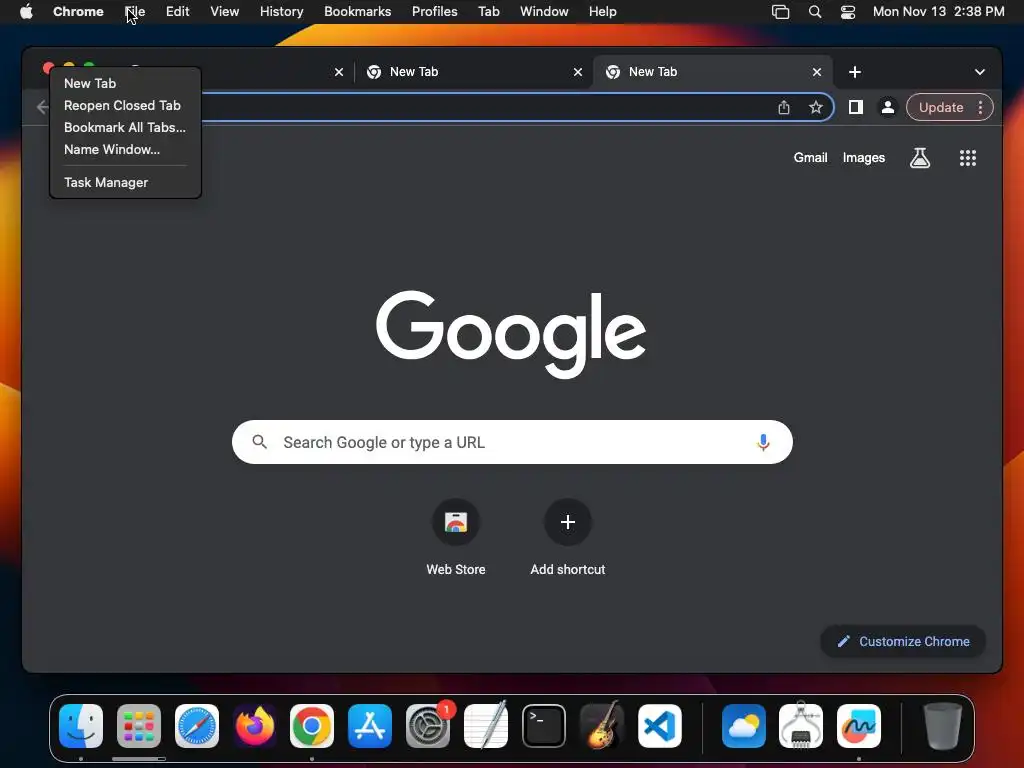The image size is (1024, 768).
Task: Open Launchpad from the Dock
Action: 139,726
